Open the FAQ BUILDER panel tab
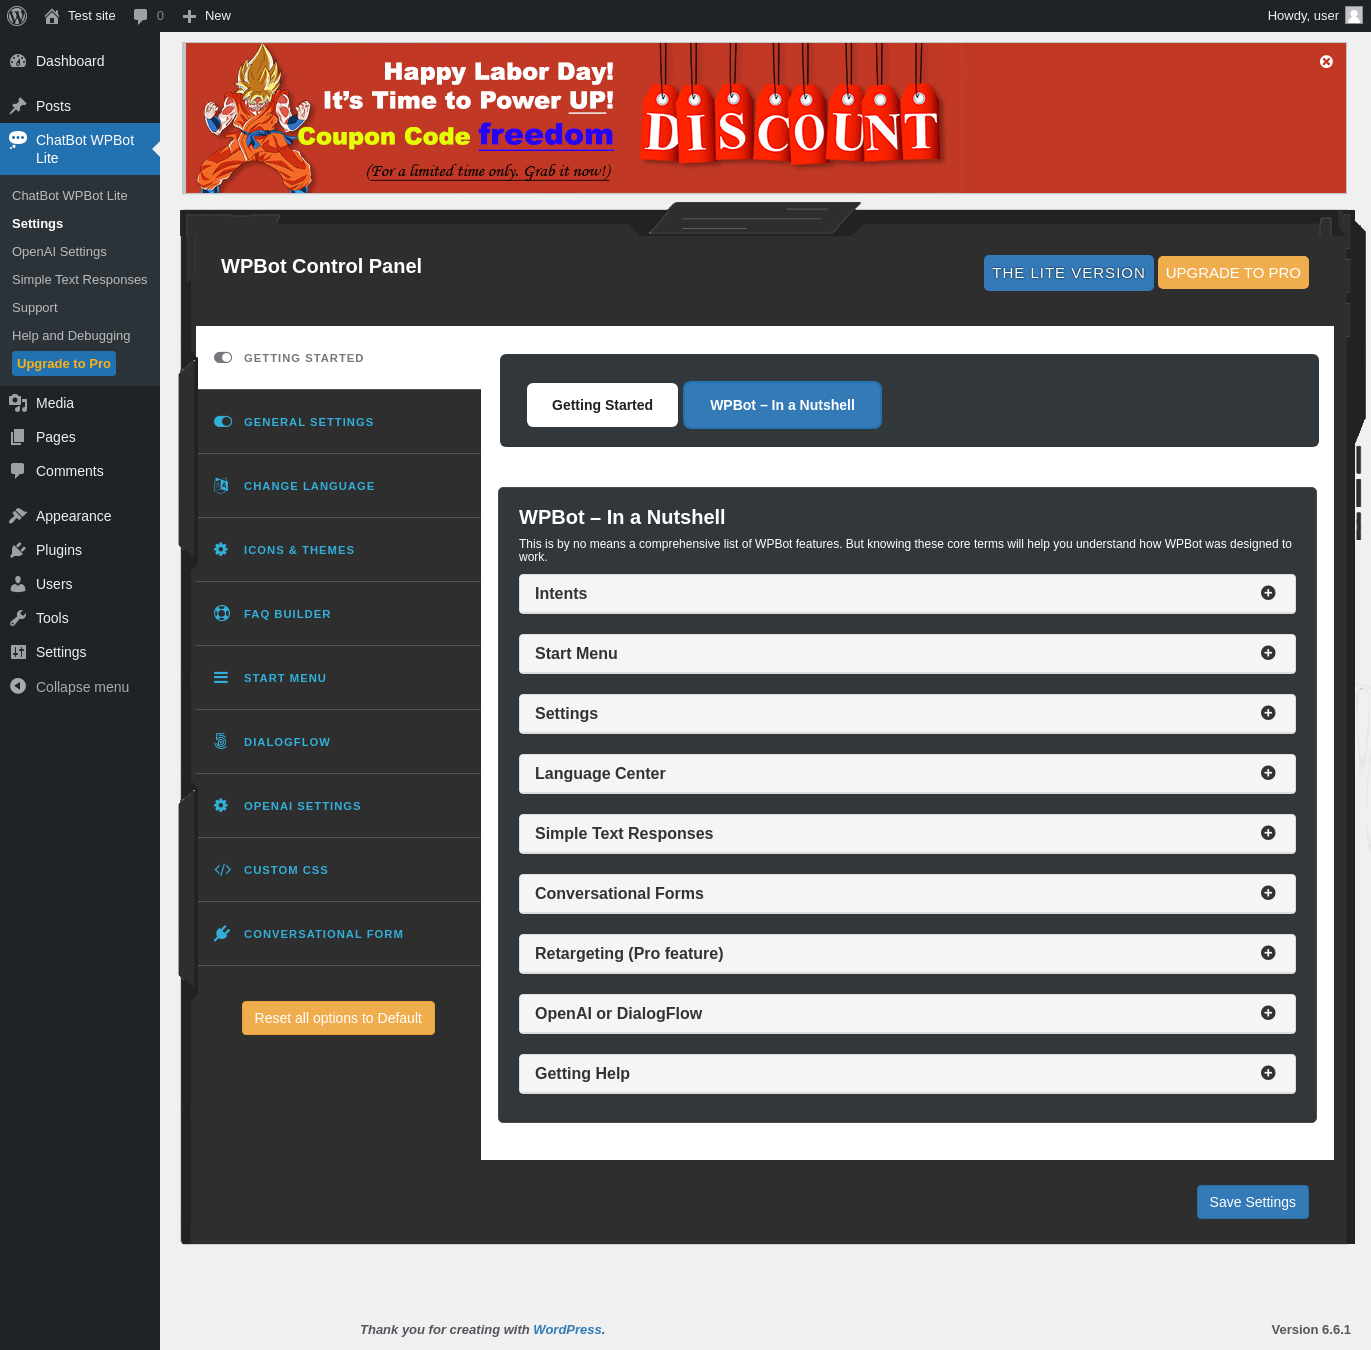Image resolution: width=1371 pixels, height=1350 pixels. [339, 614]
